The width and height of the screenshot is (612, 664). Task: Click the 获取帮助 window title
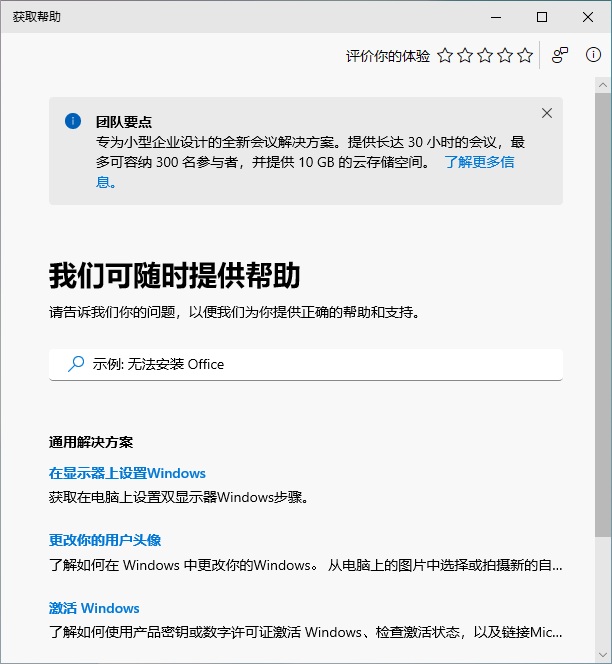tap(37, 17)
